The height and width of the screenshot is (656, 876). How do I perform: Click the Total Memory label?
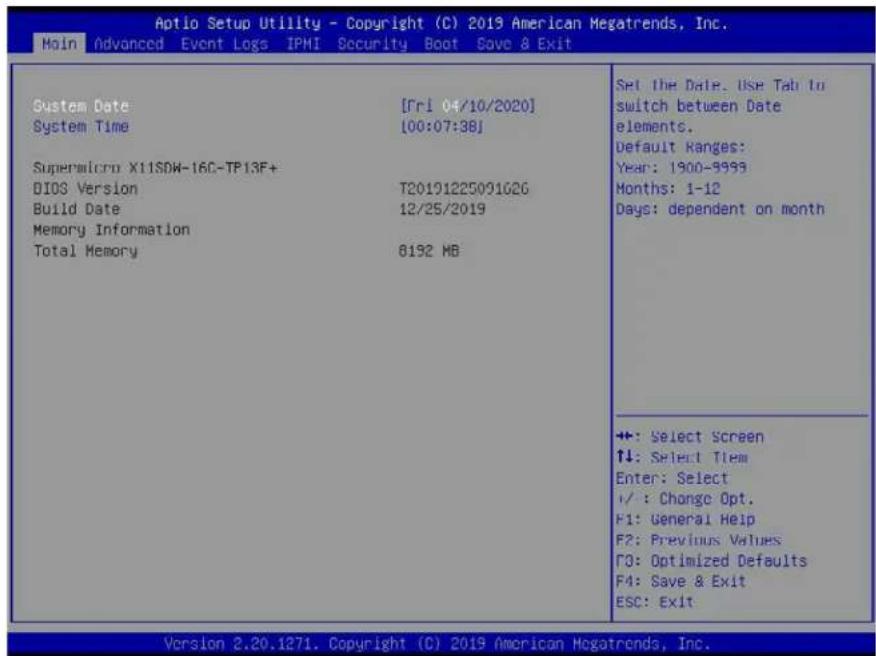click(85, 251)
